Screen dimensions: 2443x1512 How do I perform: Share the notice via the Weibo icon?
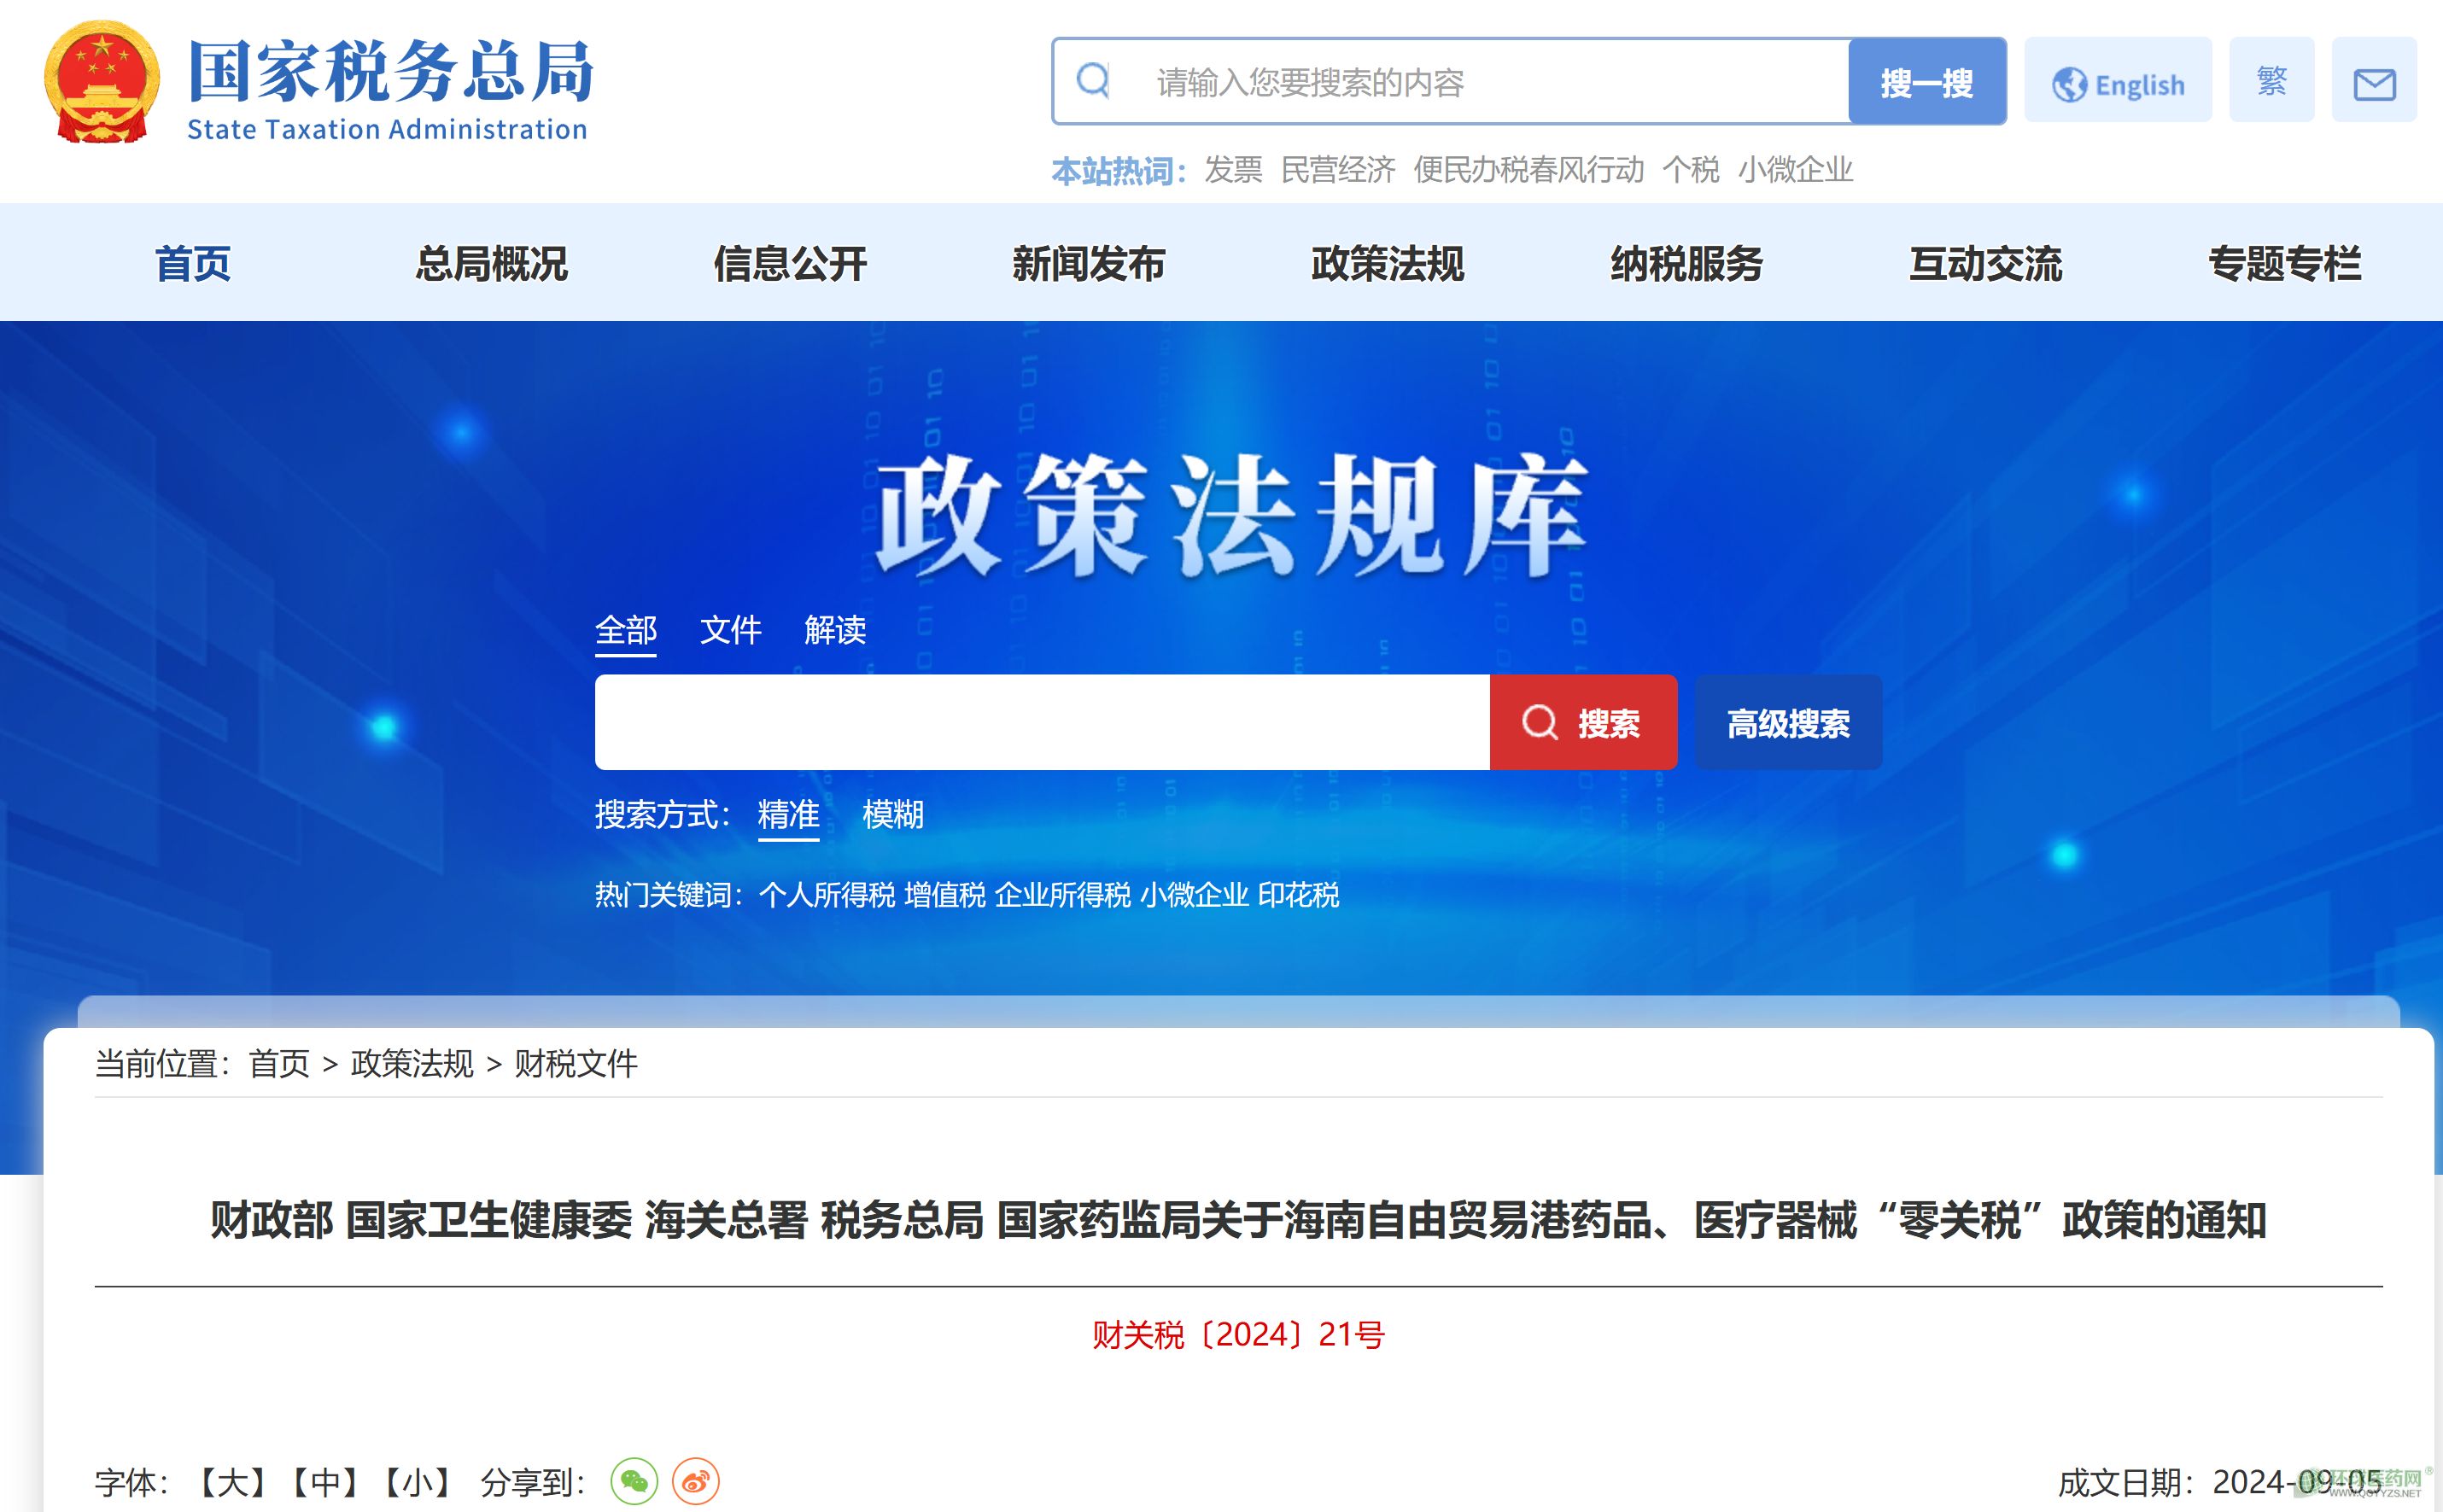(695, 1481)
